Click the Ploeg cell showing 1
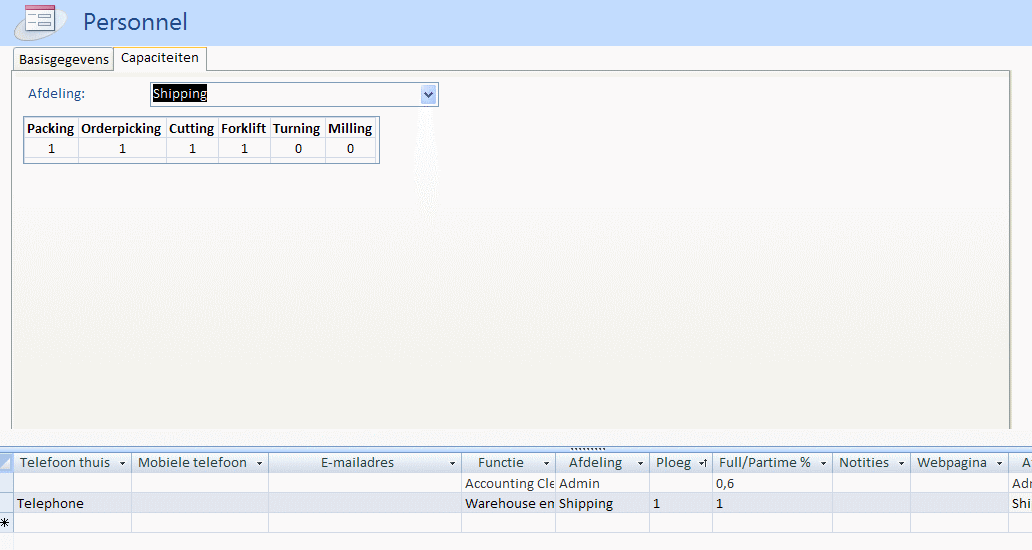 (681, 503)
